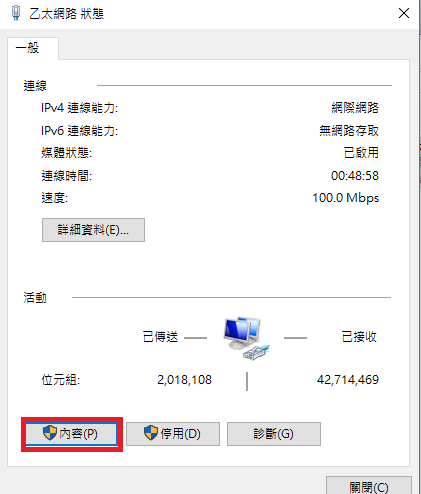The image size is (421, 494).
Task: Click the received bytes 42,714,469 value
Action: 348,380
